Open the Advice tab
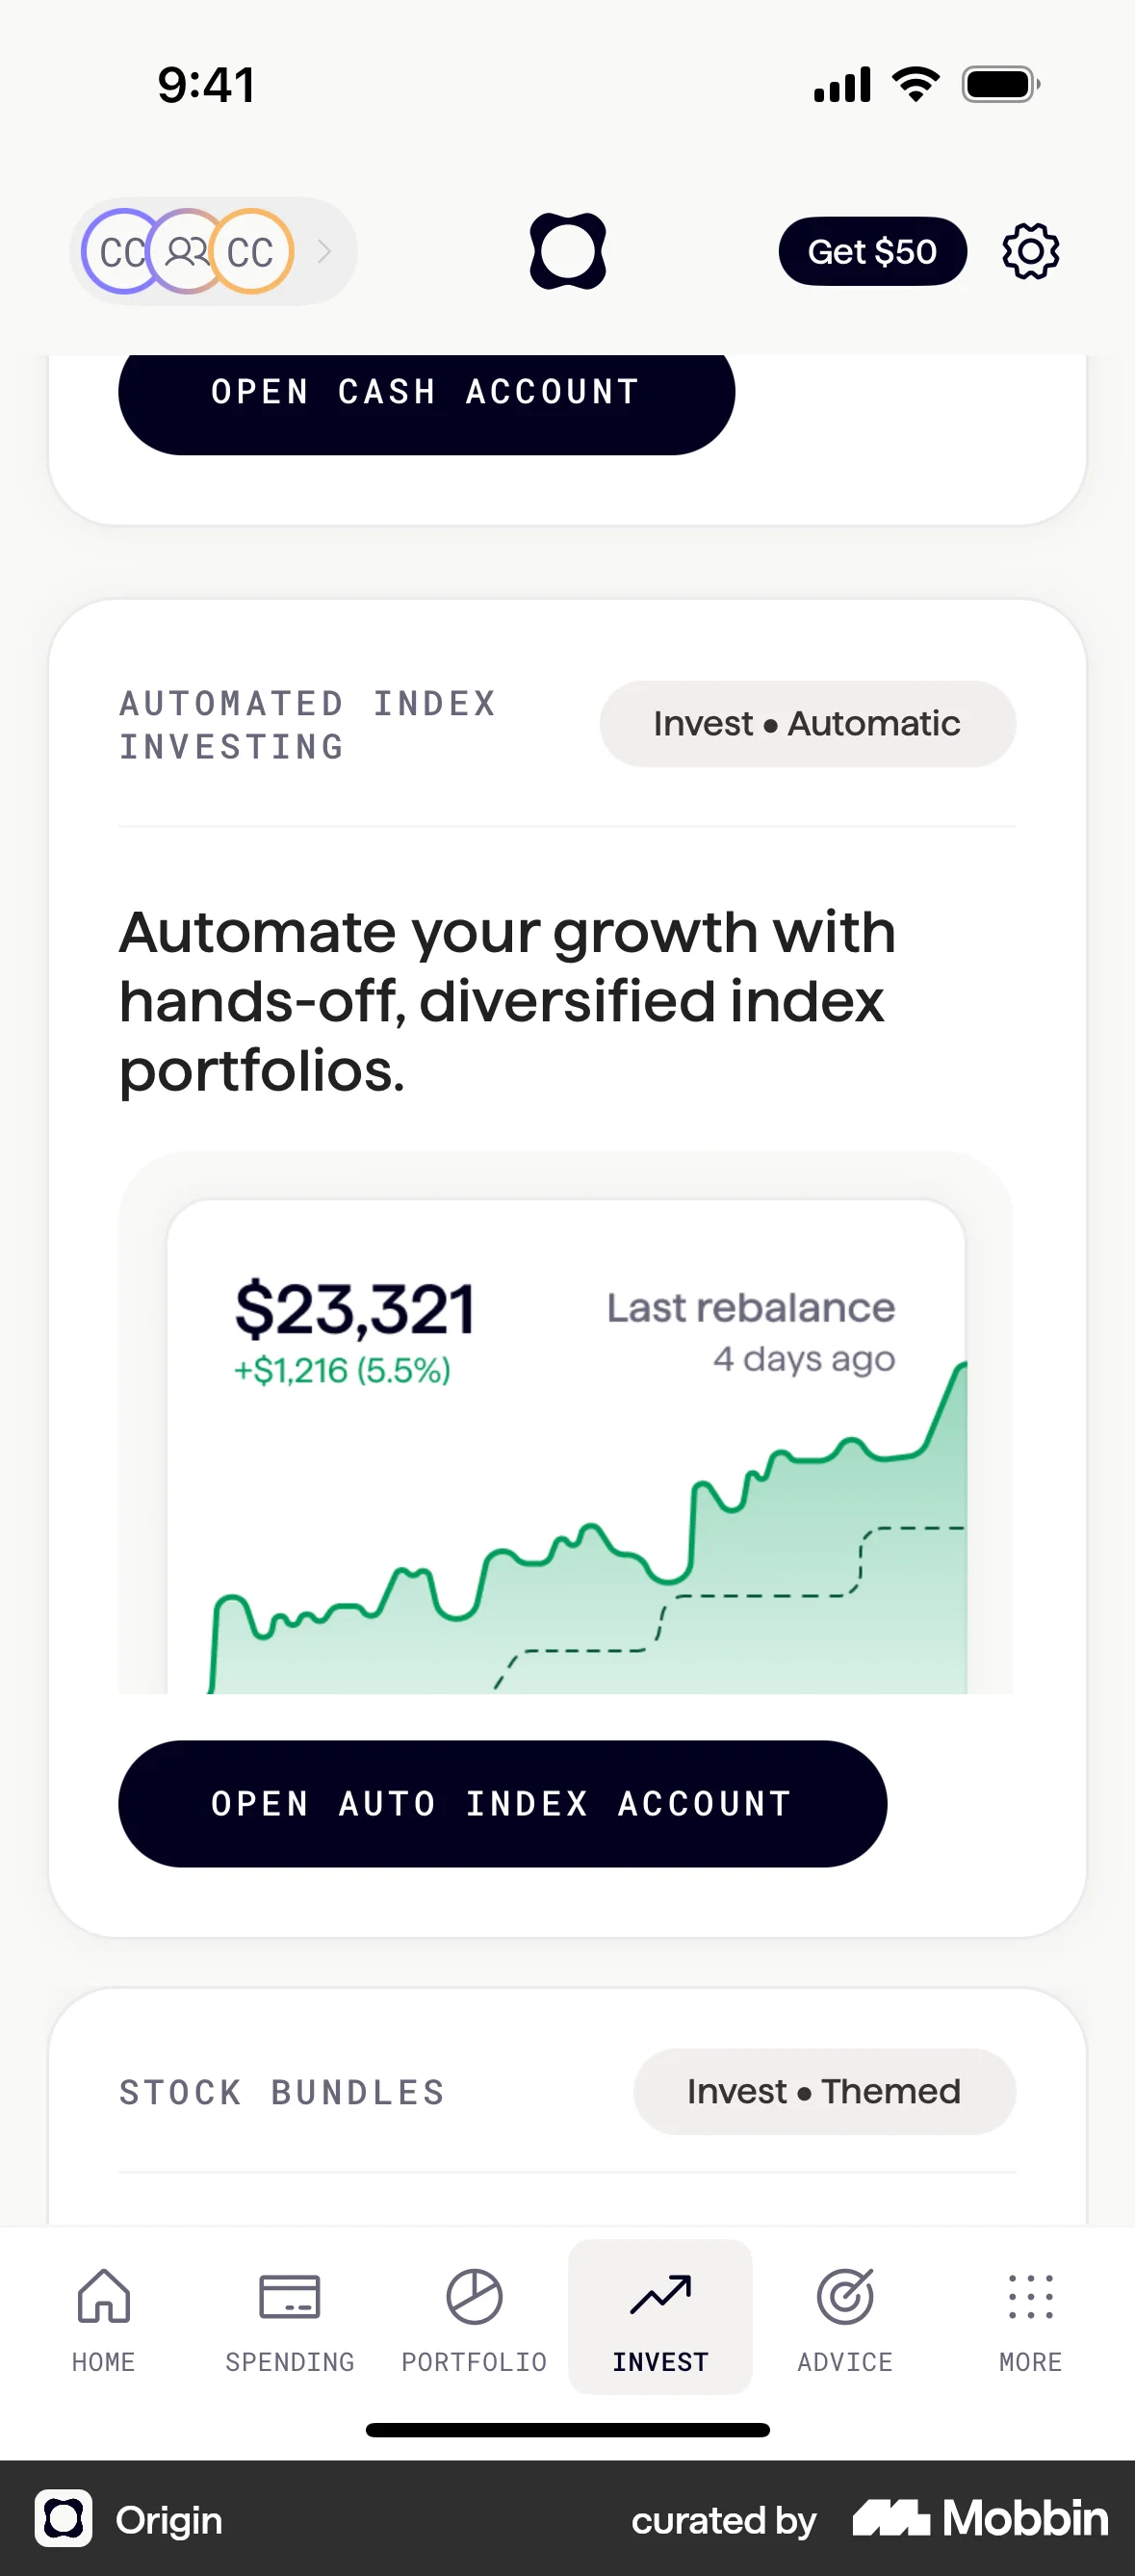 coord(845,2317)
